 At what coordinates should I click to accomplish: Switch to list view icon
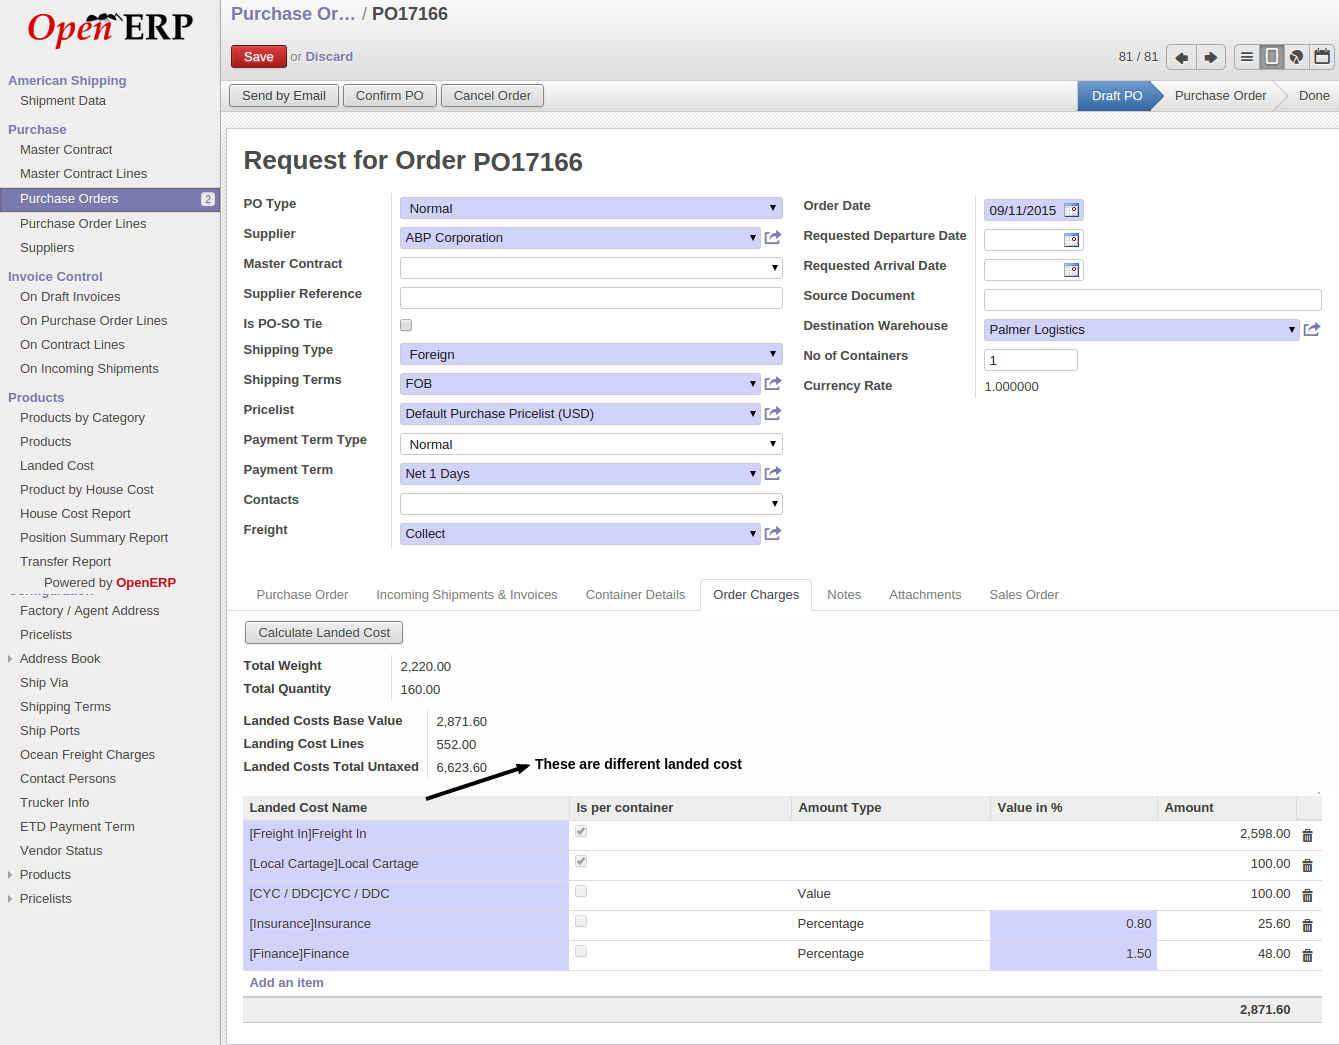[x=1247, y=57]
